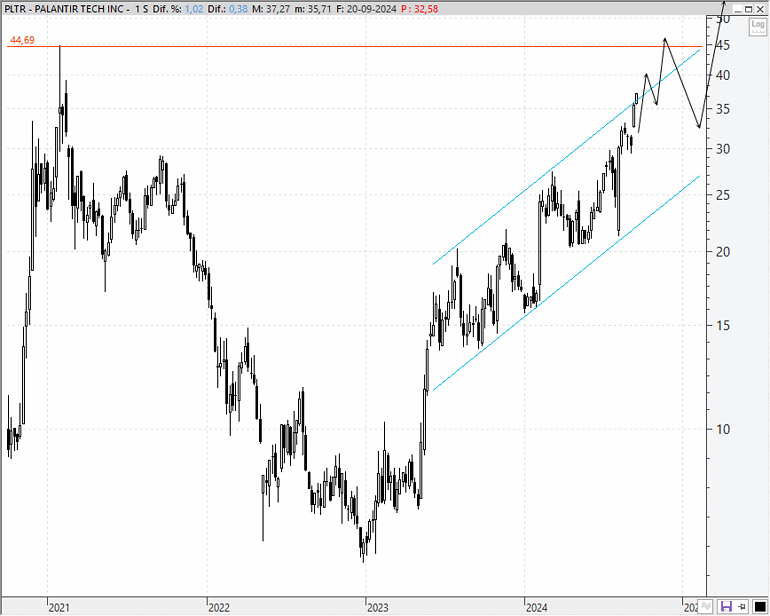This screenshot has height=616, width=770.
Task: Minimize the PLTR chart window
Action: tap(738, 9)
